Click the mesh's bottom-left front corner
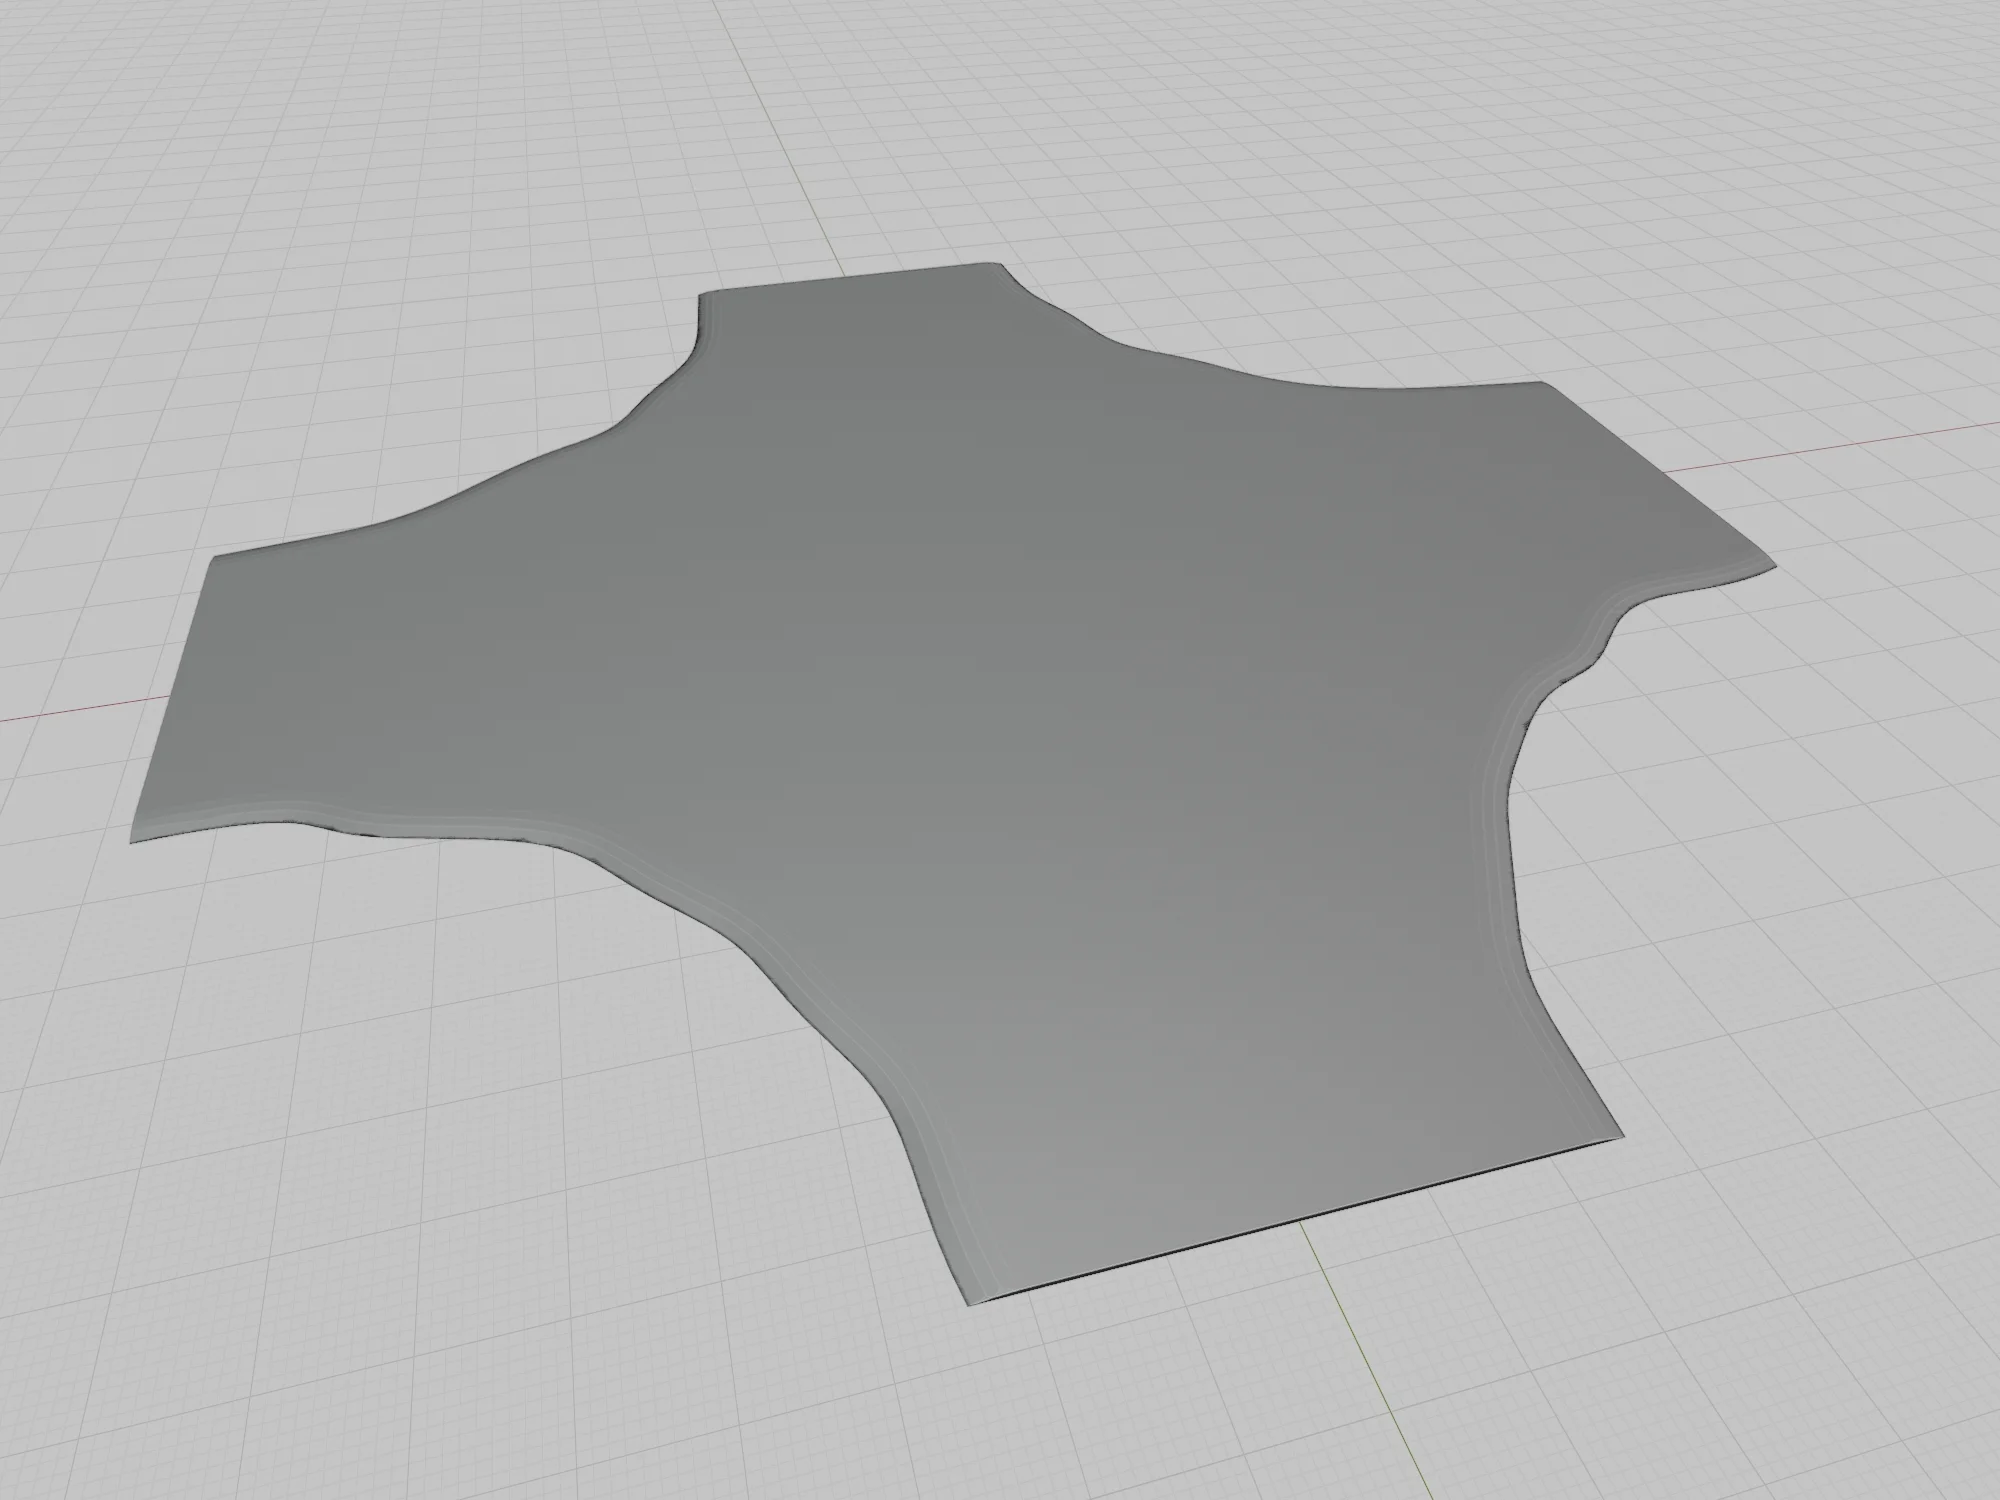Screen dimensions: 2000x1500 pos(970,1302)
